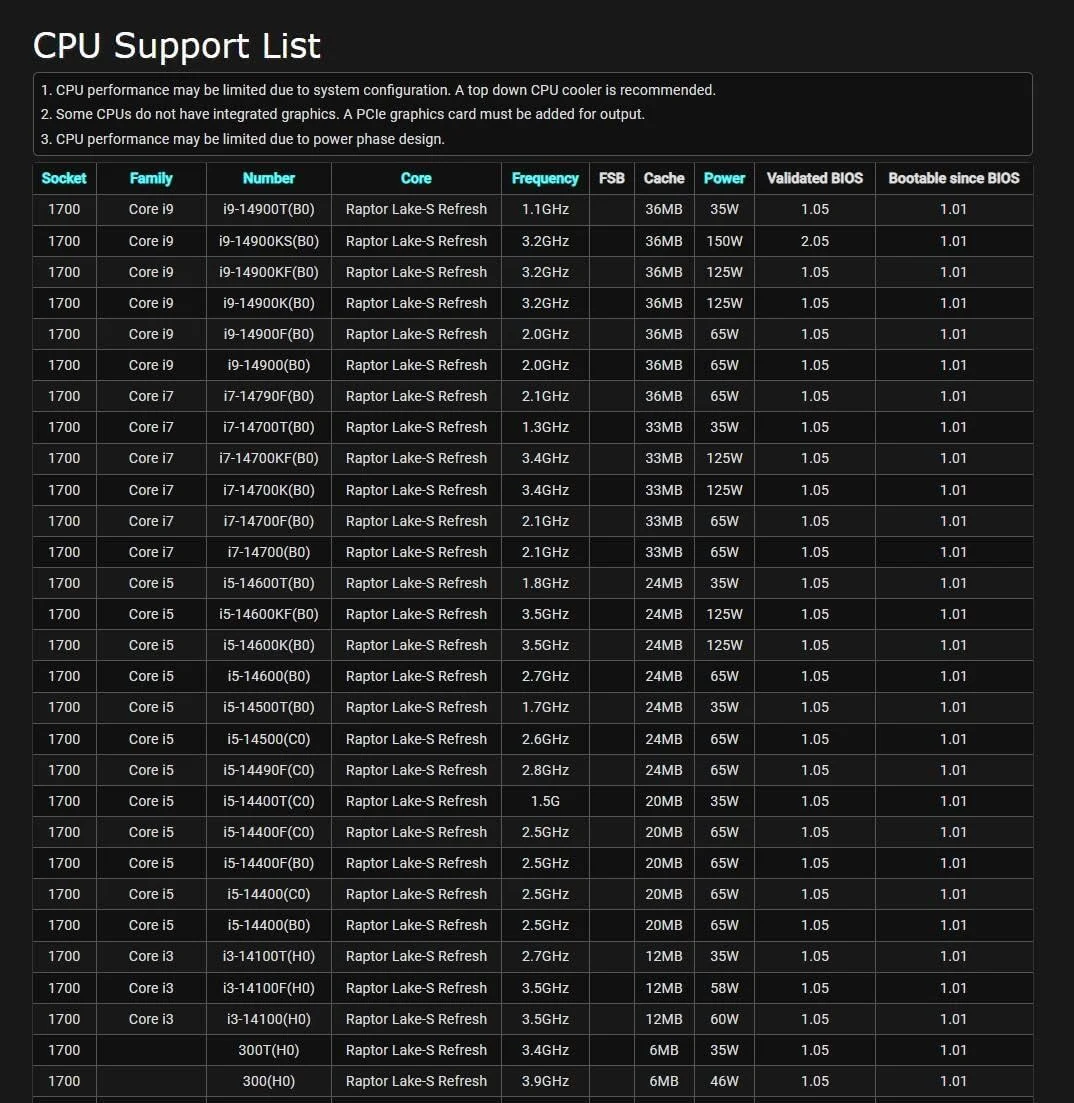Viewport: 1074px width, 1103px height.
Task: Select the i7-14790F(B0) table cell
Action: 269,396
